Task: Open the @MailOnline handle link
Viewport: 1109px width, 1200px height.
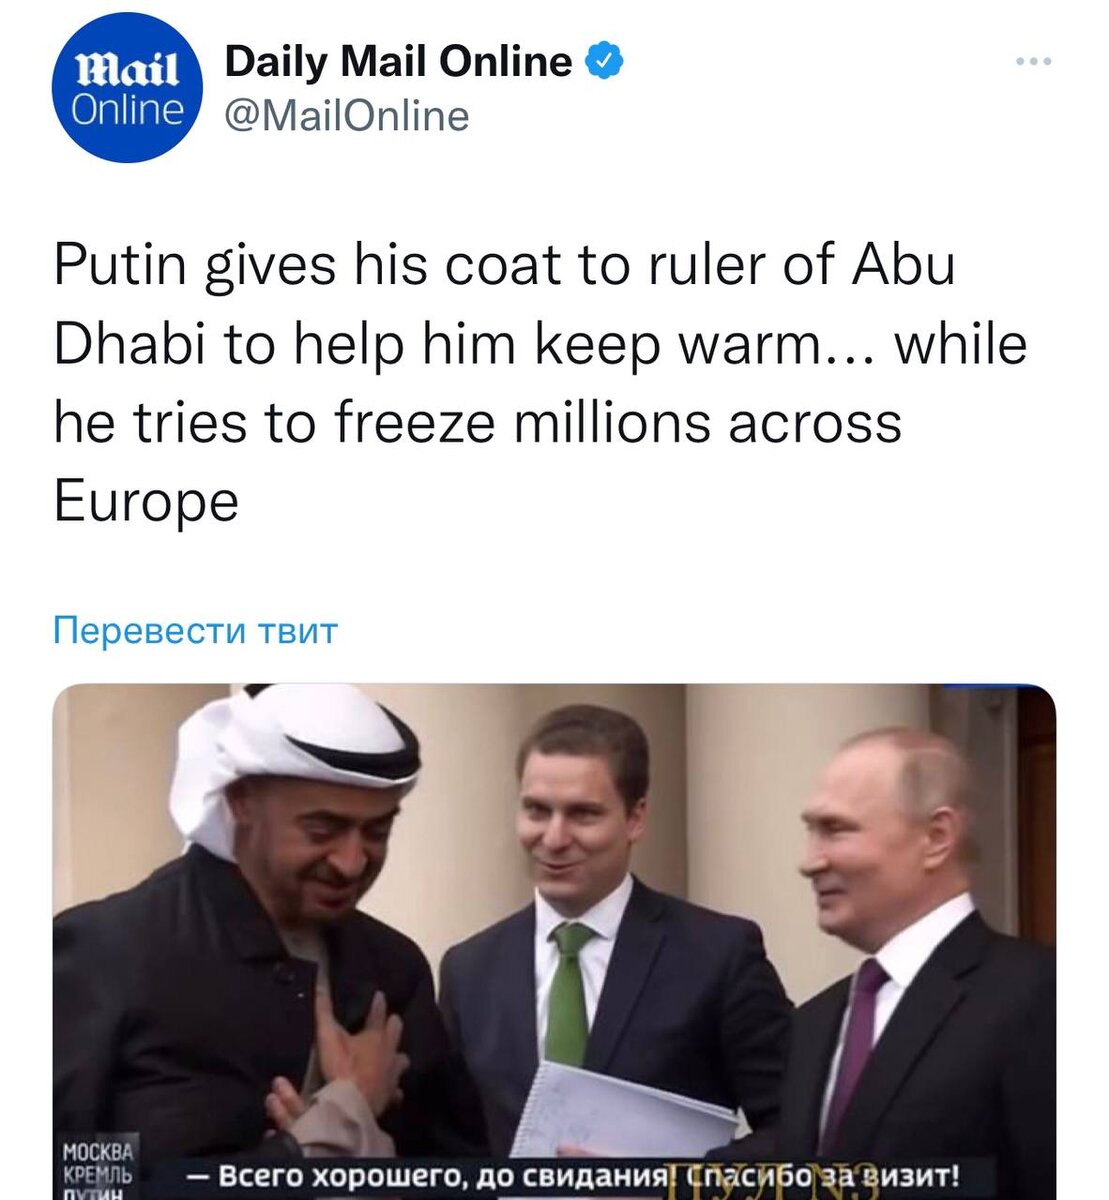Action: click(346, 116)
